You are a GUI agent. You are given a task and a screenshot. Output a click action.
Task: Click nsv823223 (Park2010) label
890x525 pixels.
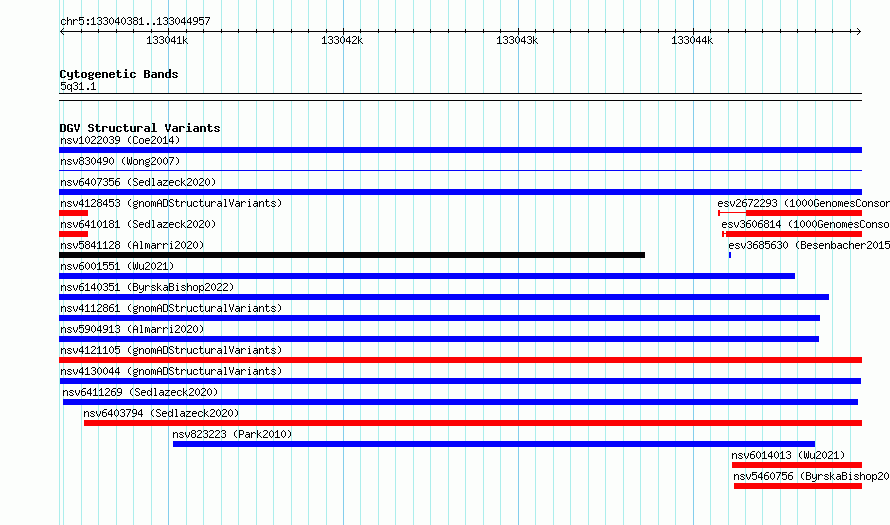pos(232,434)
